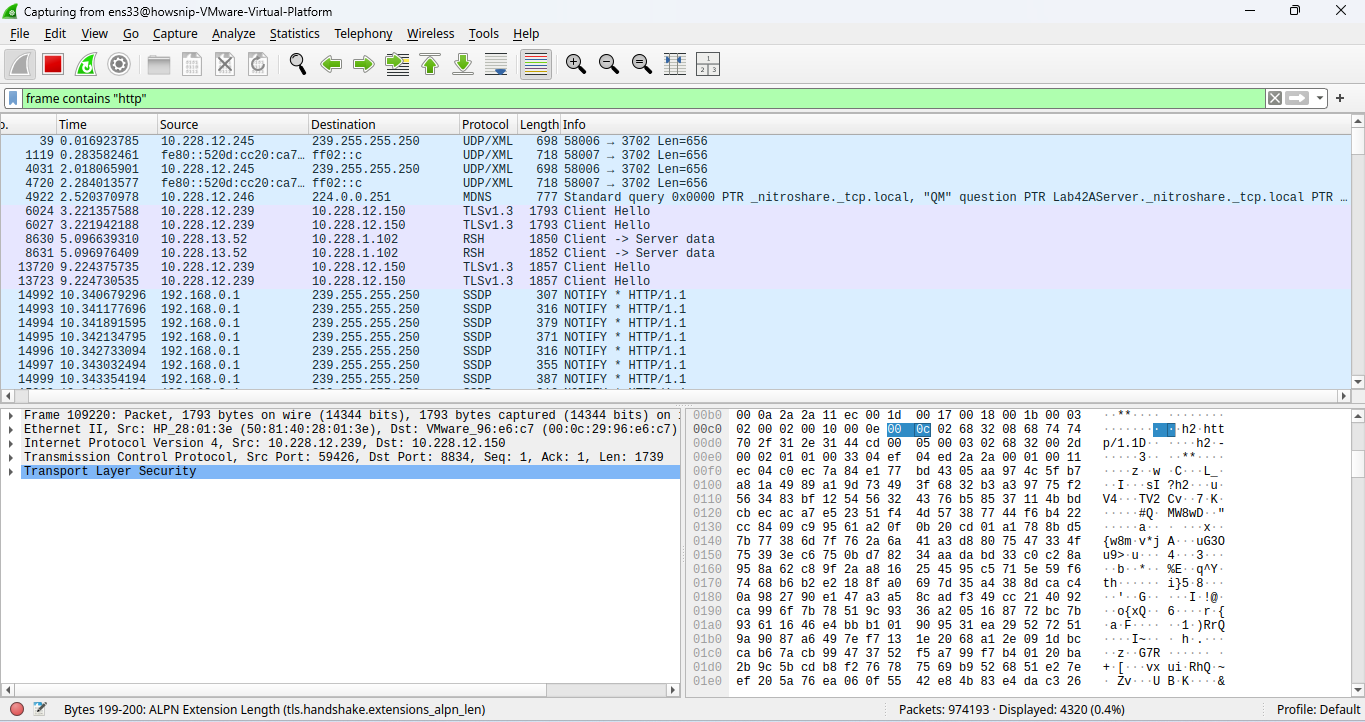Image resolution: width=1365 pixels, height=722 pixels.
Task: Click into the display filter field
Action: coord(644,98)
